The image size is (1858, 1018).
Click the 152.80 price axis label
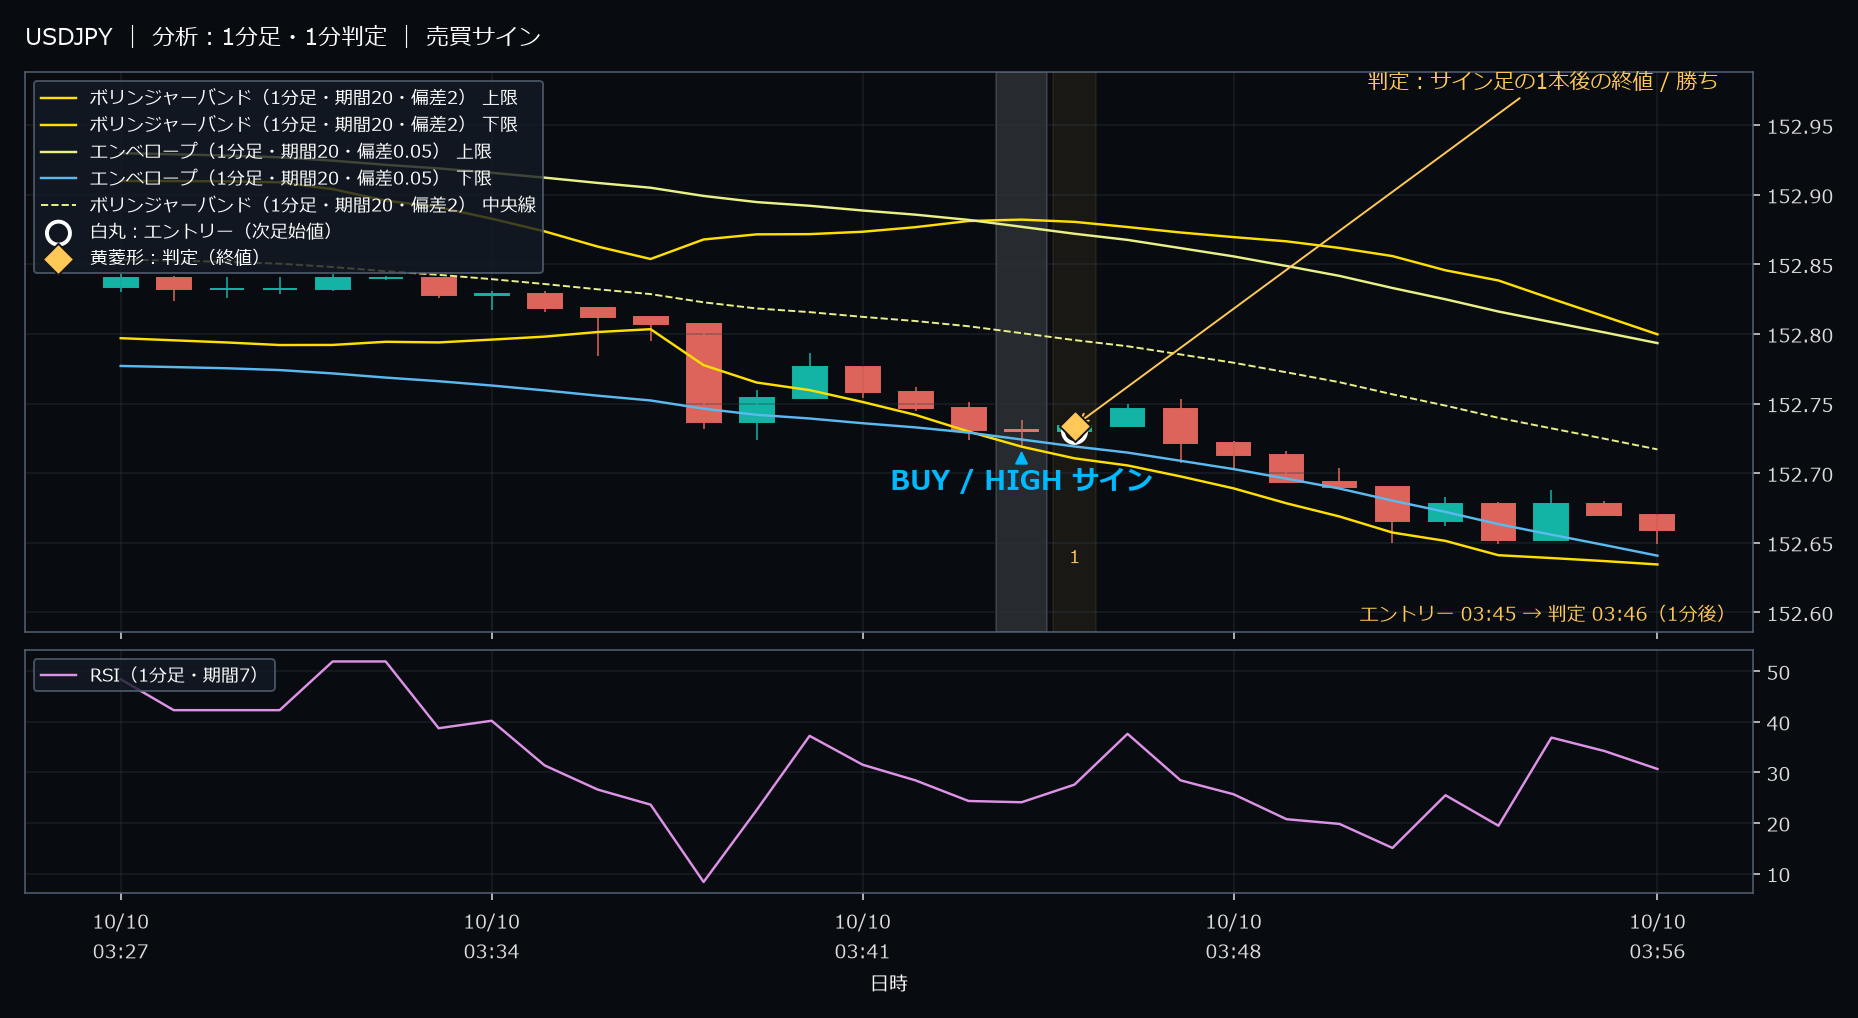1800,336
